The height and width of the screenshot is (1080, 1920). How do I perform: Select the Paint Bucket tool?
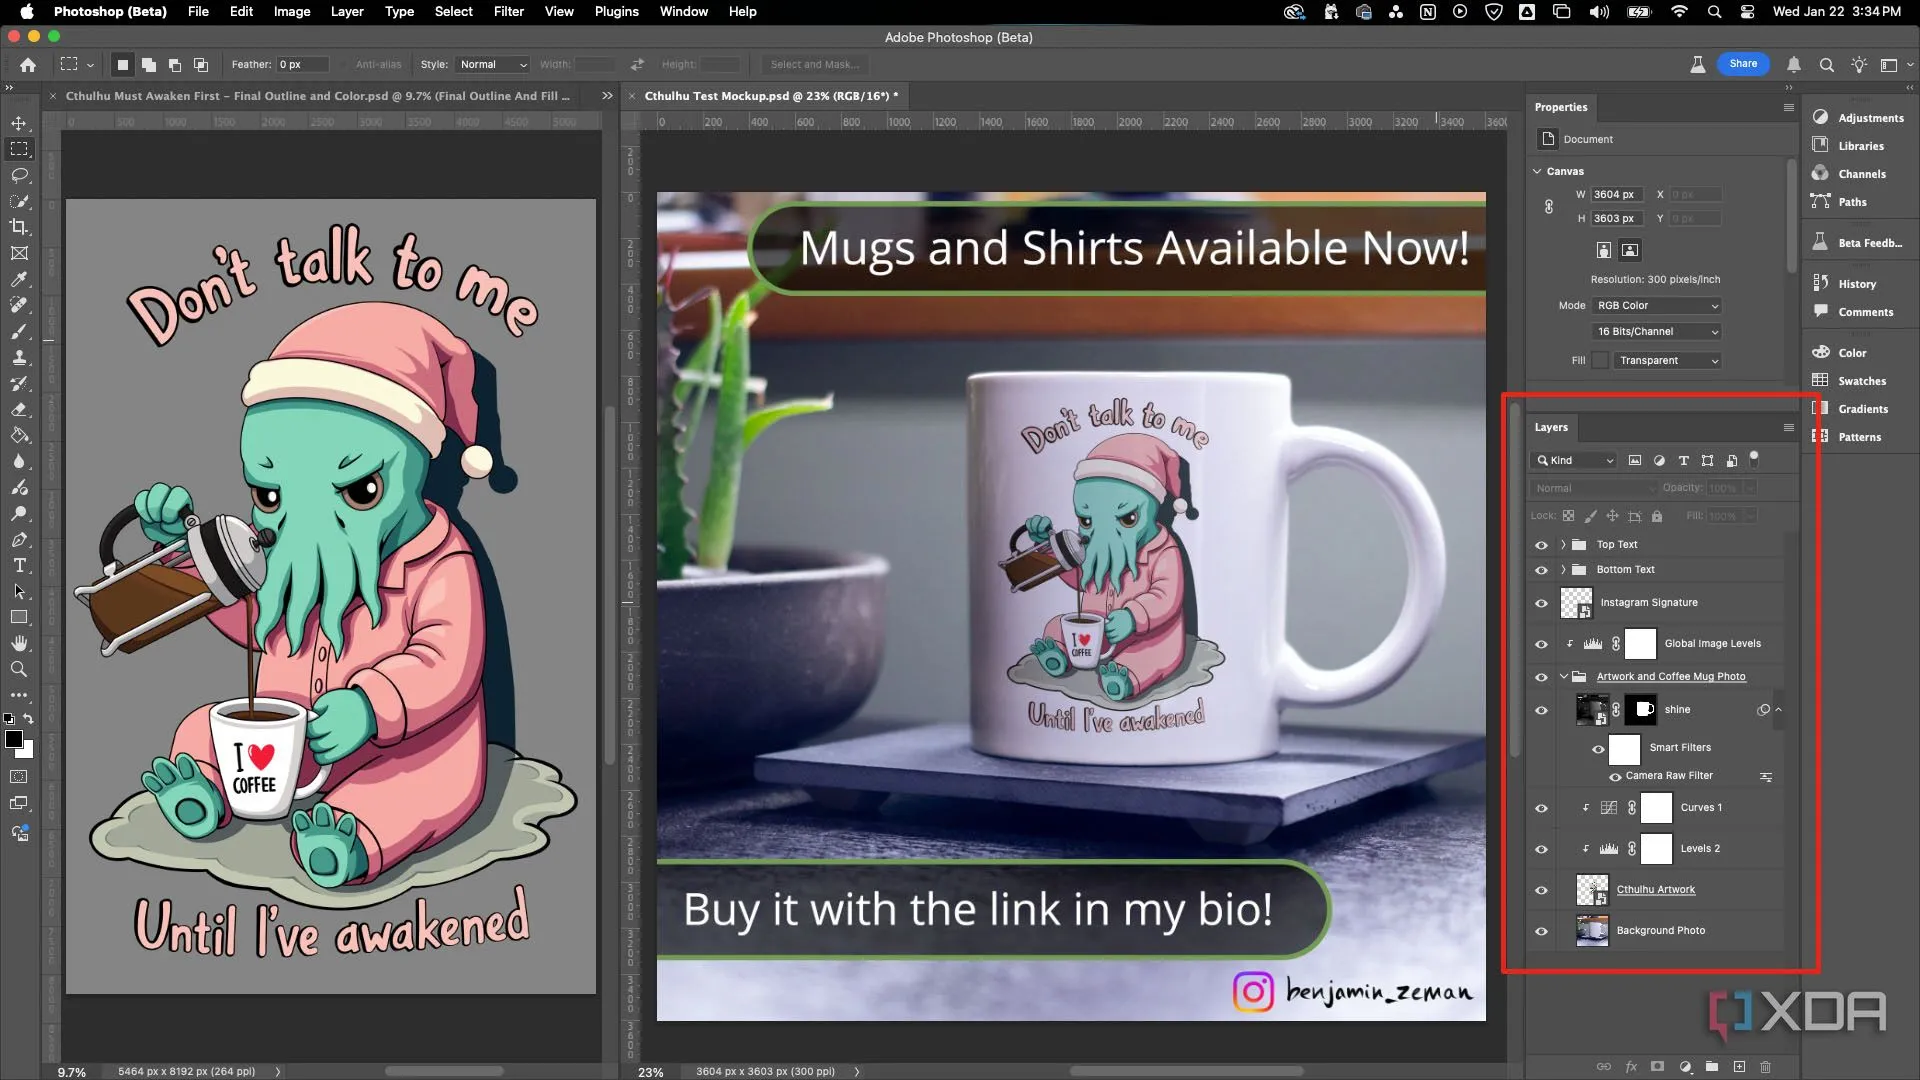(19, 435)
